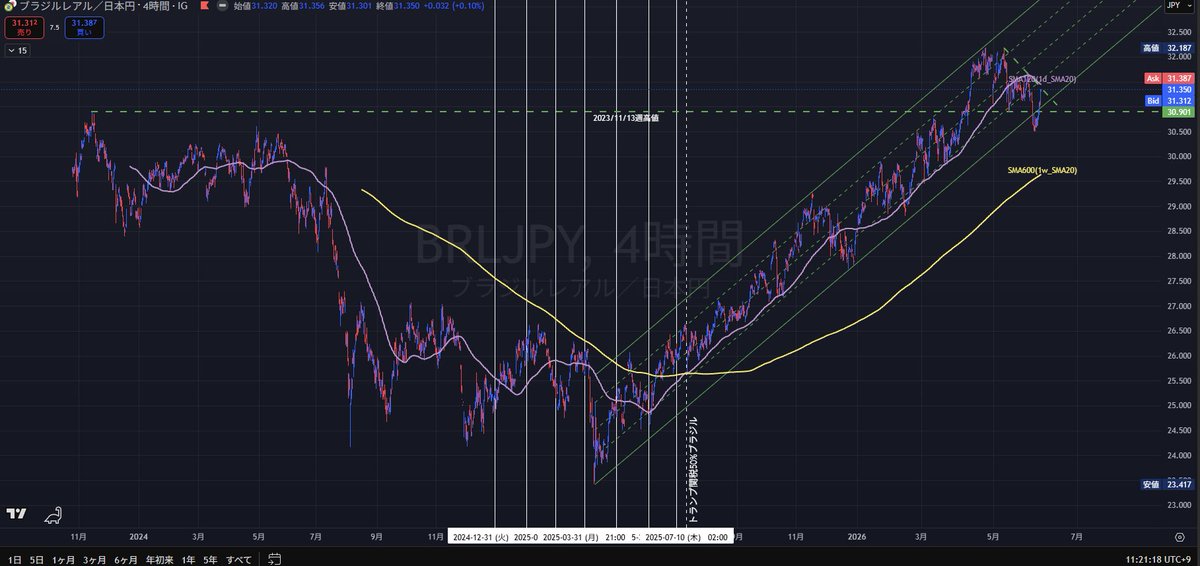Expand the collapsed 15 indicators legend
The image size is (1200, 566).
[x=18, y=50]
